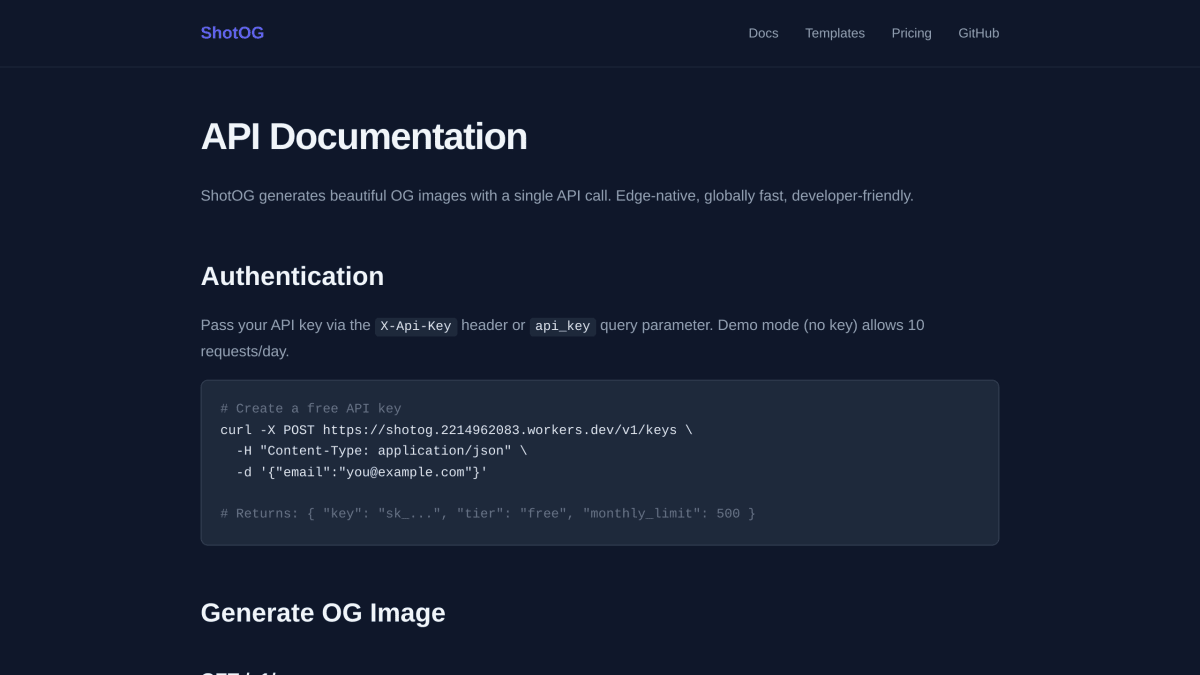Viewport: 1200px width, 675px height.
Task: Click the ShotOG intro description paragraph
Action: tap(557, 196)
